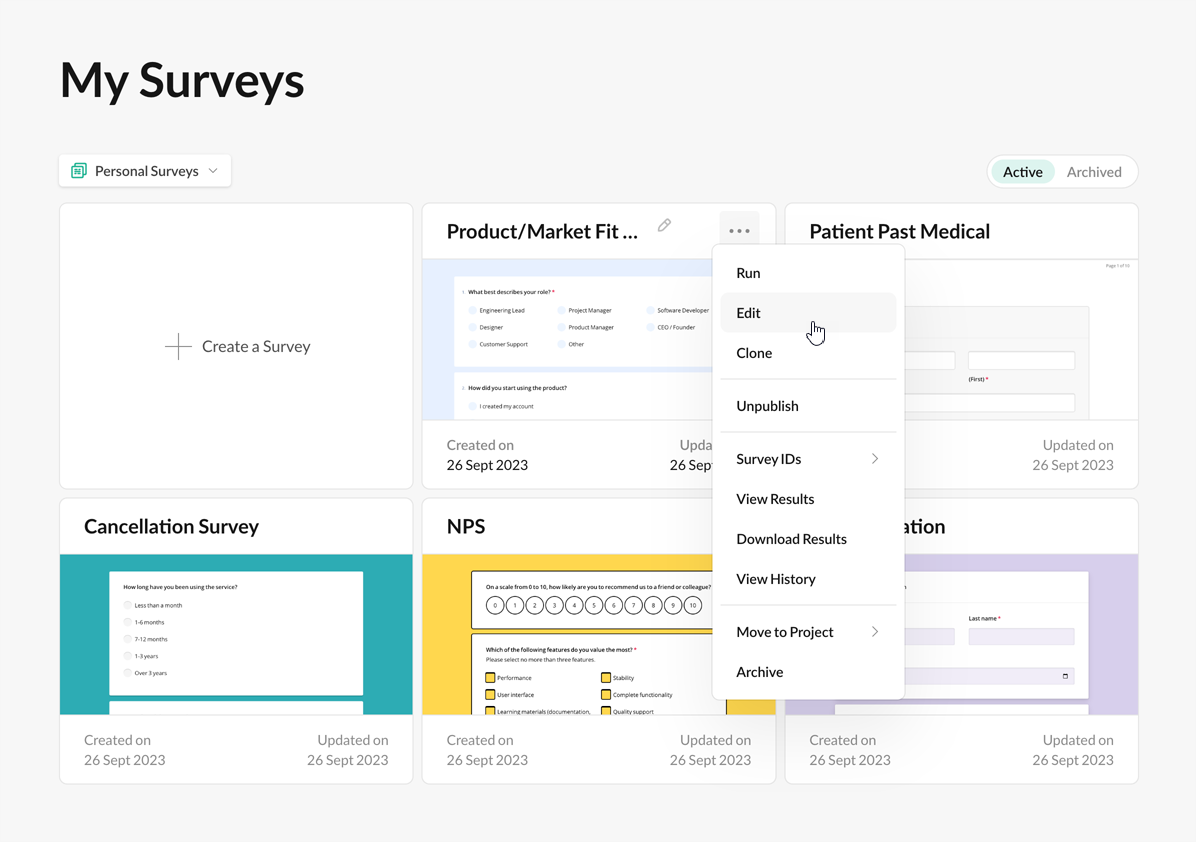This screenshot has height=842, width=1196.
Task: Open the Cancellation Survey preview
Action: [235, 634]
